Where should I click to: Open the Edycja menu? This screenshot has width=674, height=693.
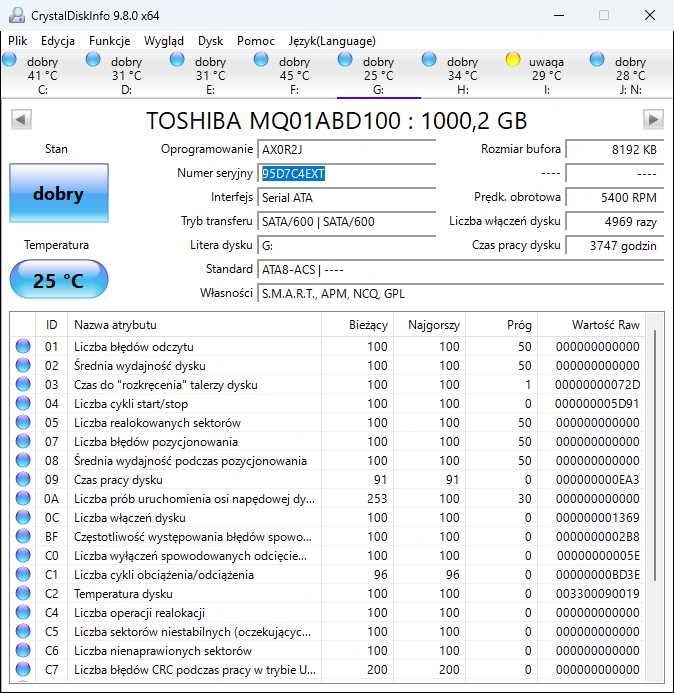[x=58, y=41]
